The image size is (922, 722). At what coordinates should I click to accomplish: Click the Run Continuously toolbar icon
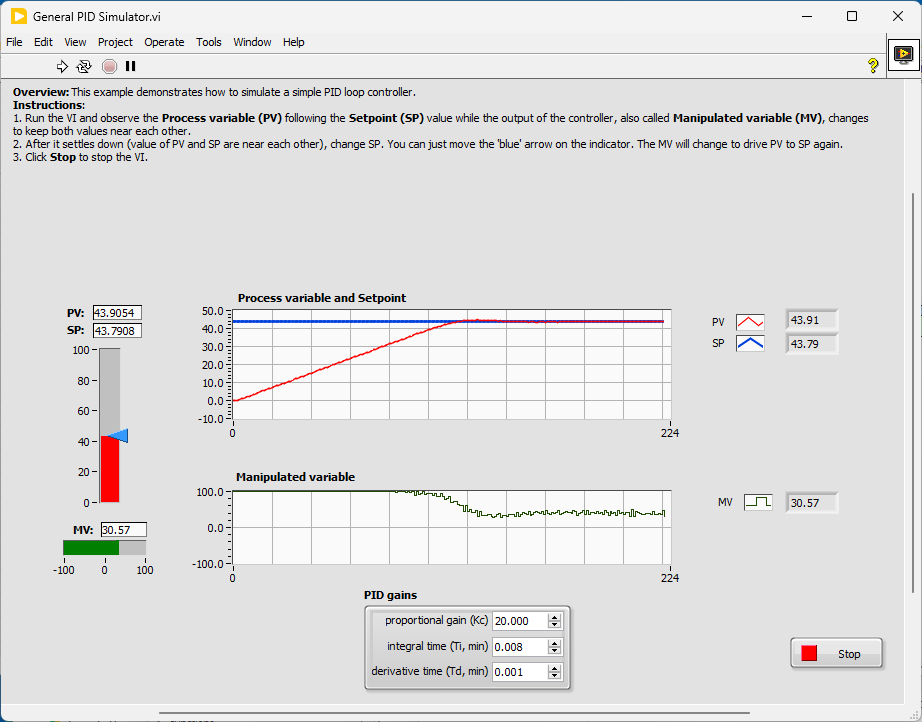point(84,66)
